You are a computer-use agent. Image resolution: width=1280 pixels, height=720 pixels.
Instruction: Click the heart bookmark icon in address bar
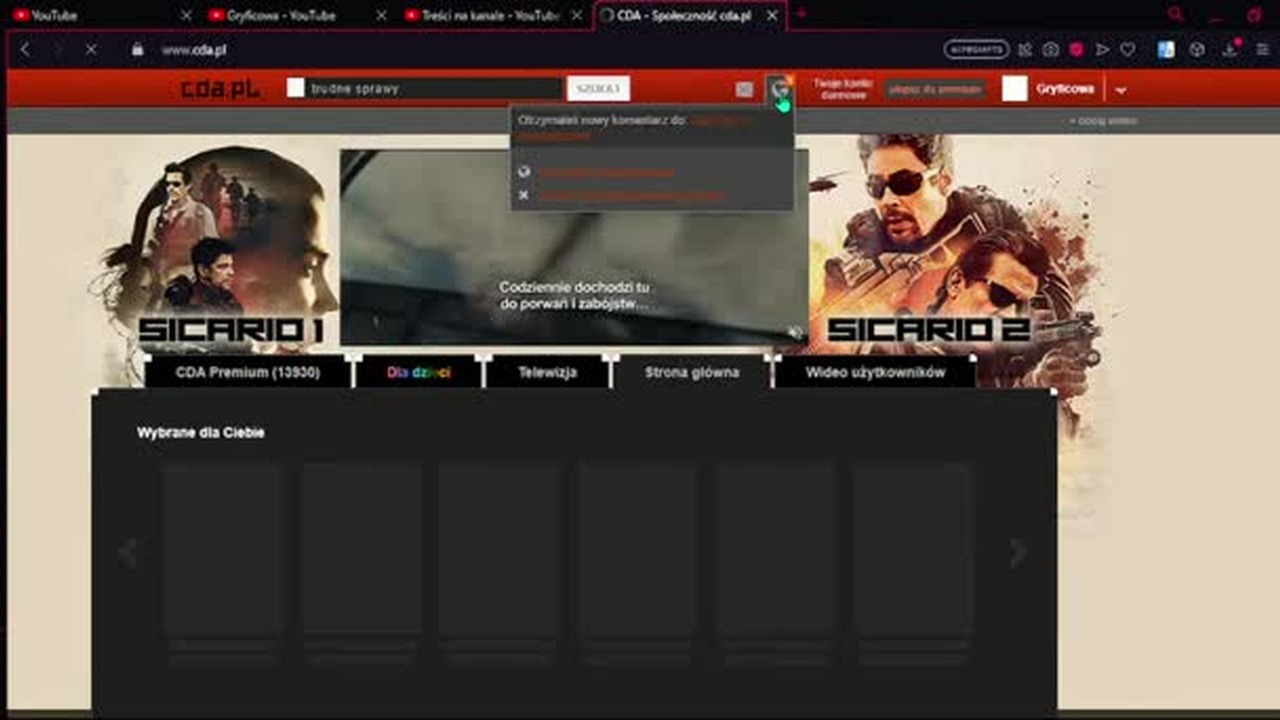tap(1128, 49)
